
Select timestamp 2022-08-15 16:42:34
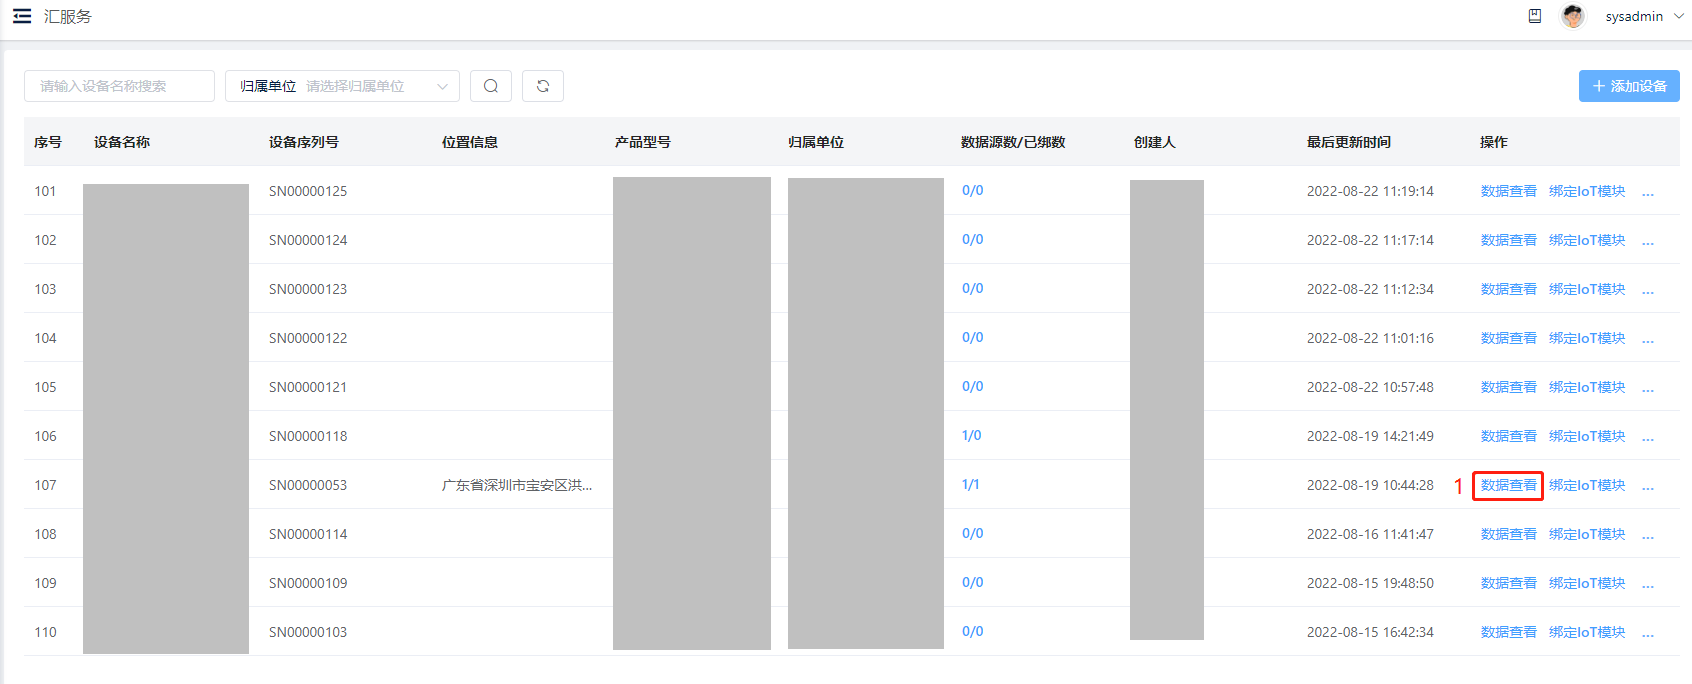pos(1370,632)
